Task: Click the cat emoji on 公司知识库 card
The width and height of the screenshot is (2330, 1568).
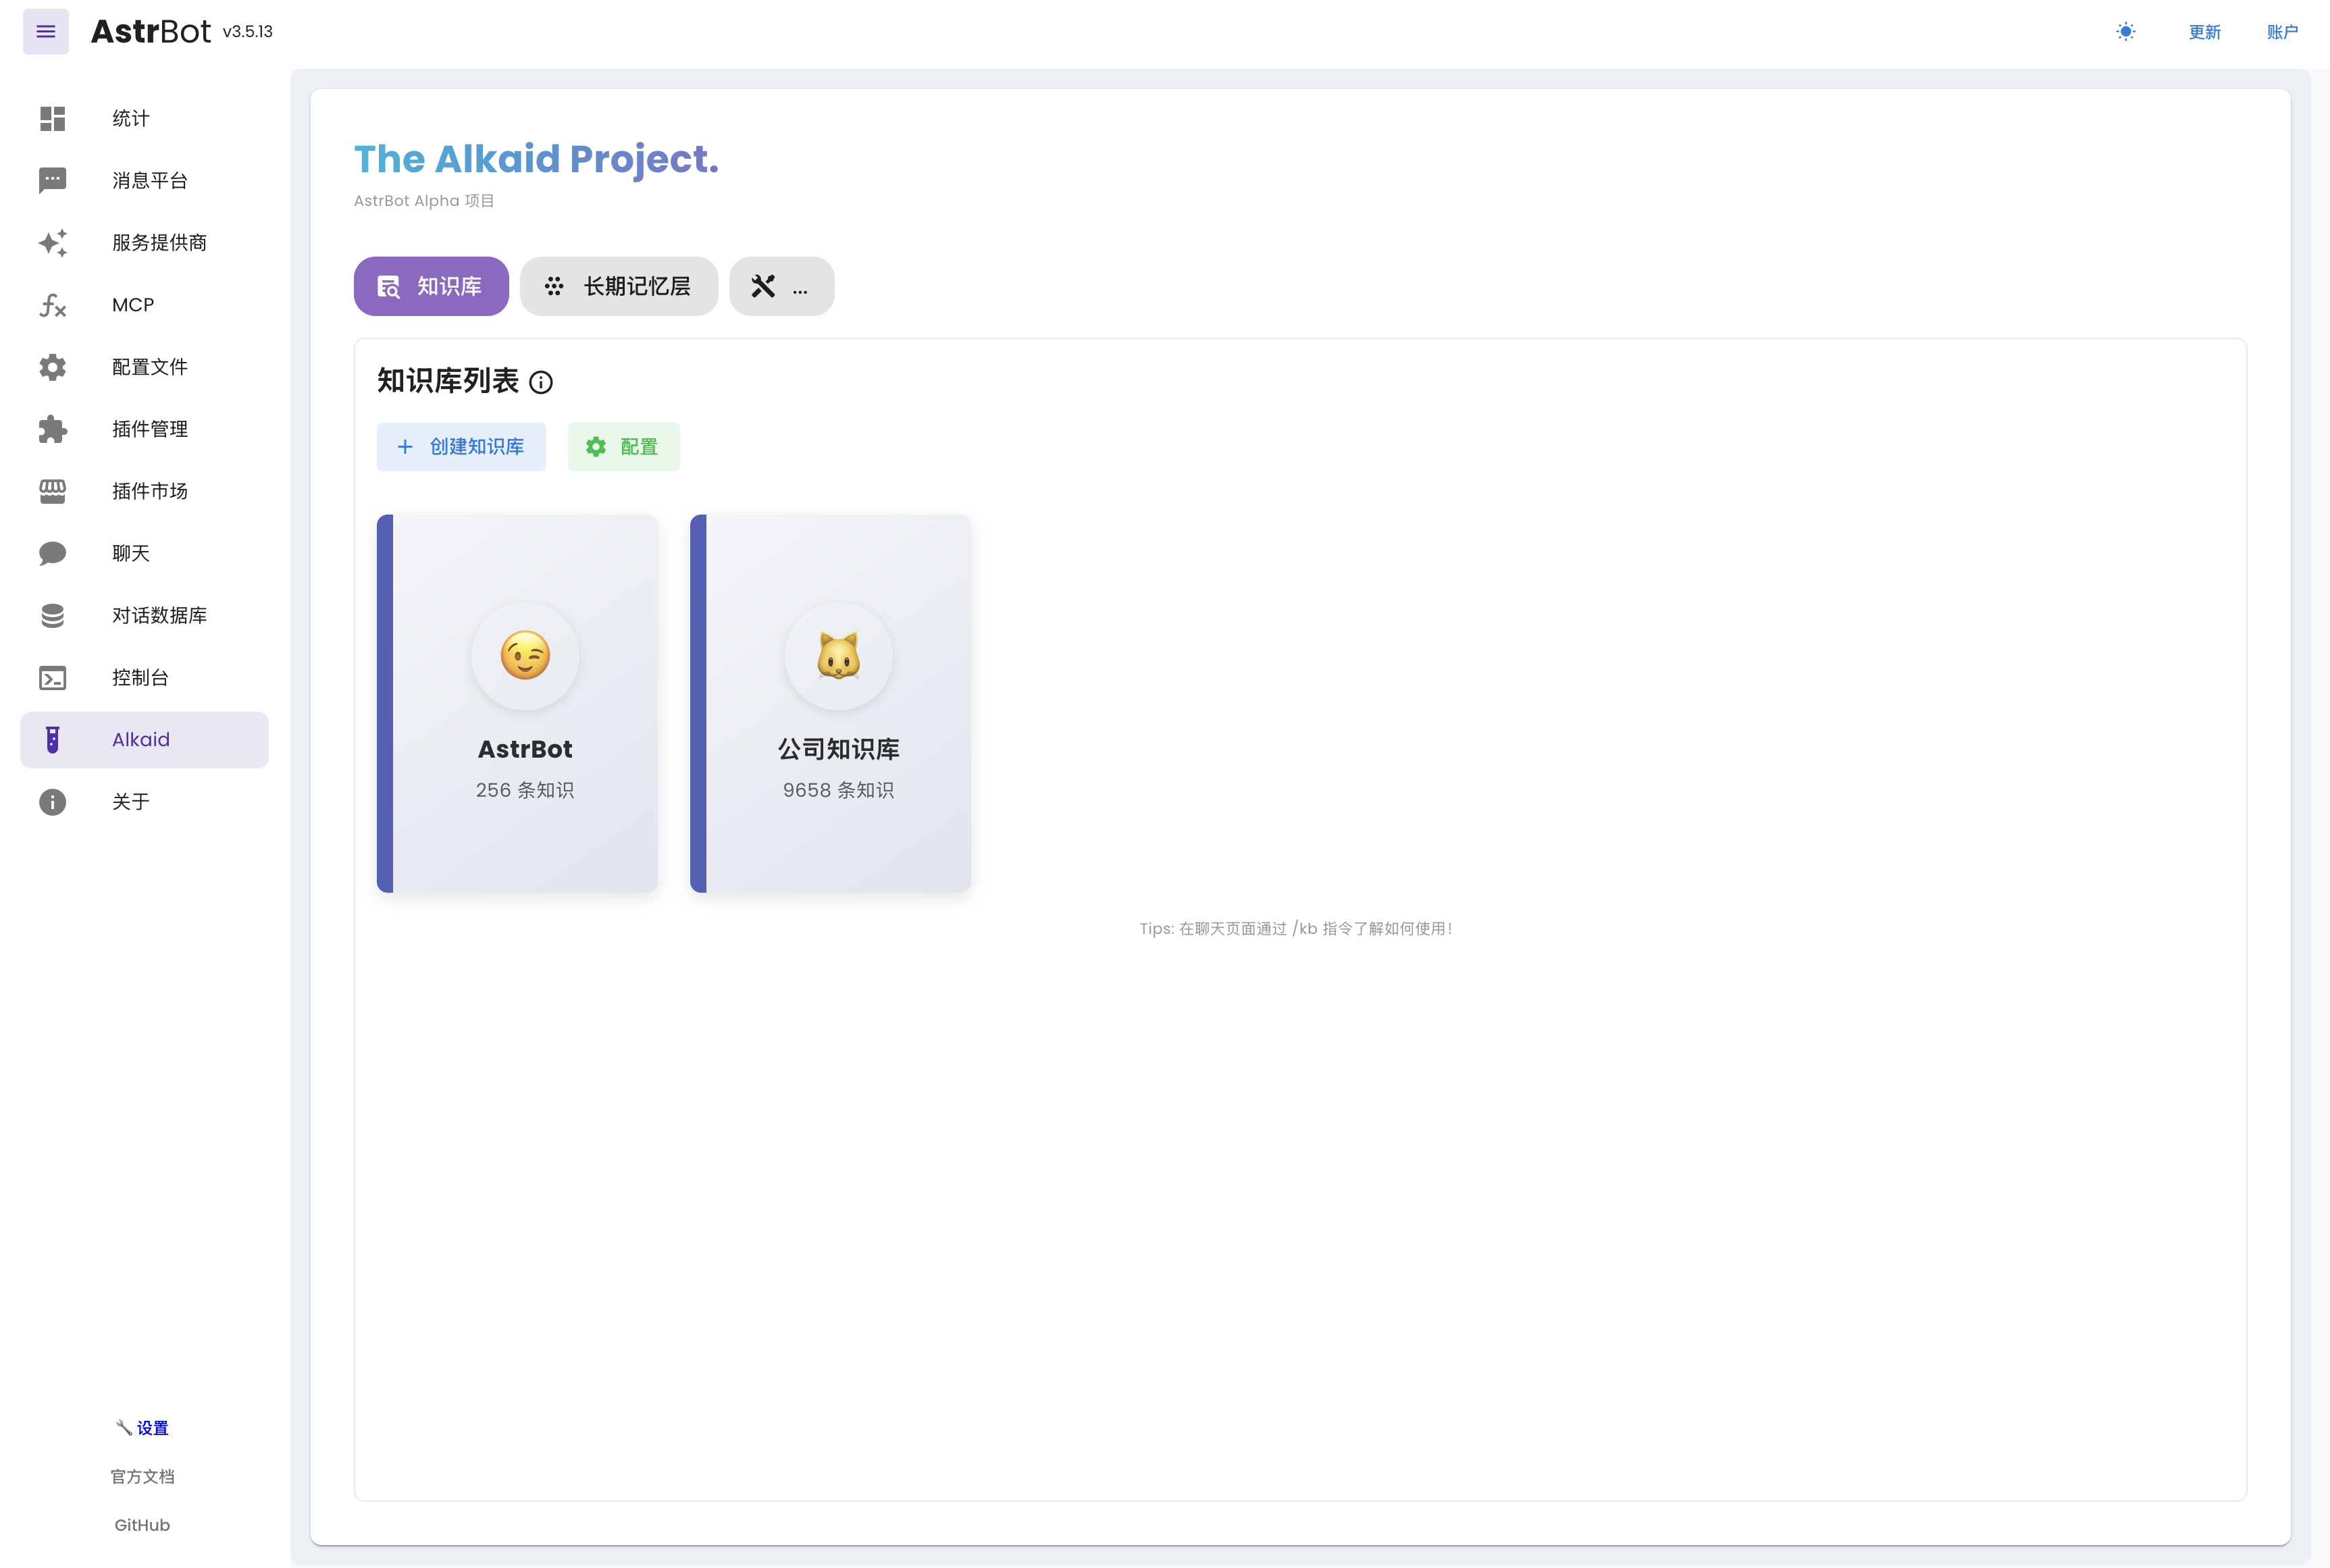Action: pos(838,656)
